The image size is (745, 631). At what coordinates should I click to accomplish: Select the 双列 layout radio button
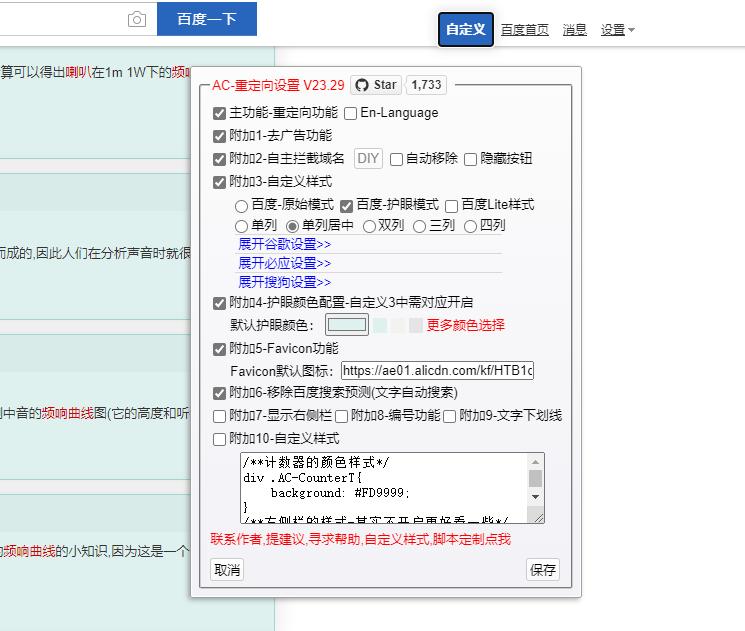369,226
